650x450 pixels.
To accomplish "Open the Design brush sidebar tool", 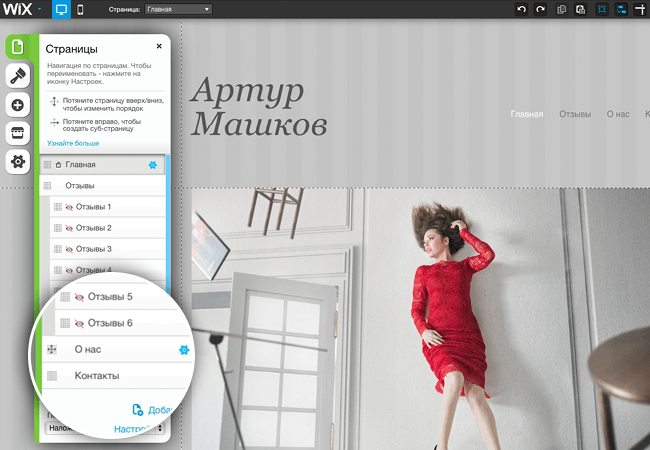I will (18, 76).
